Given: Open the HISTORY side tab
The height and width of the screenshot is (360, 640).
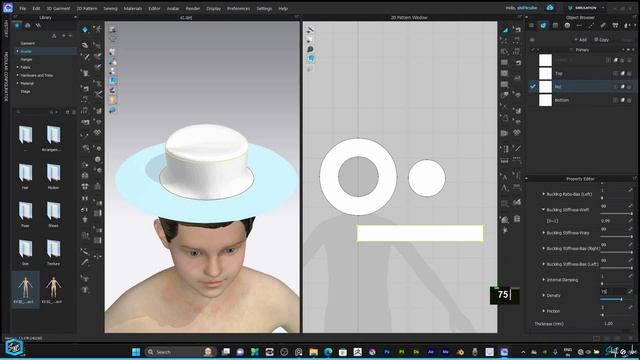Looking at the screenshot, I should click(x=6, y=29).
